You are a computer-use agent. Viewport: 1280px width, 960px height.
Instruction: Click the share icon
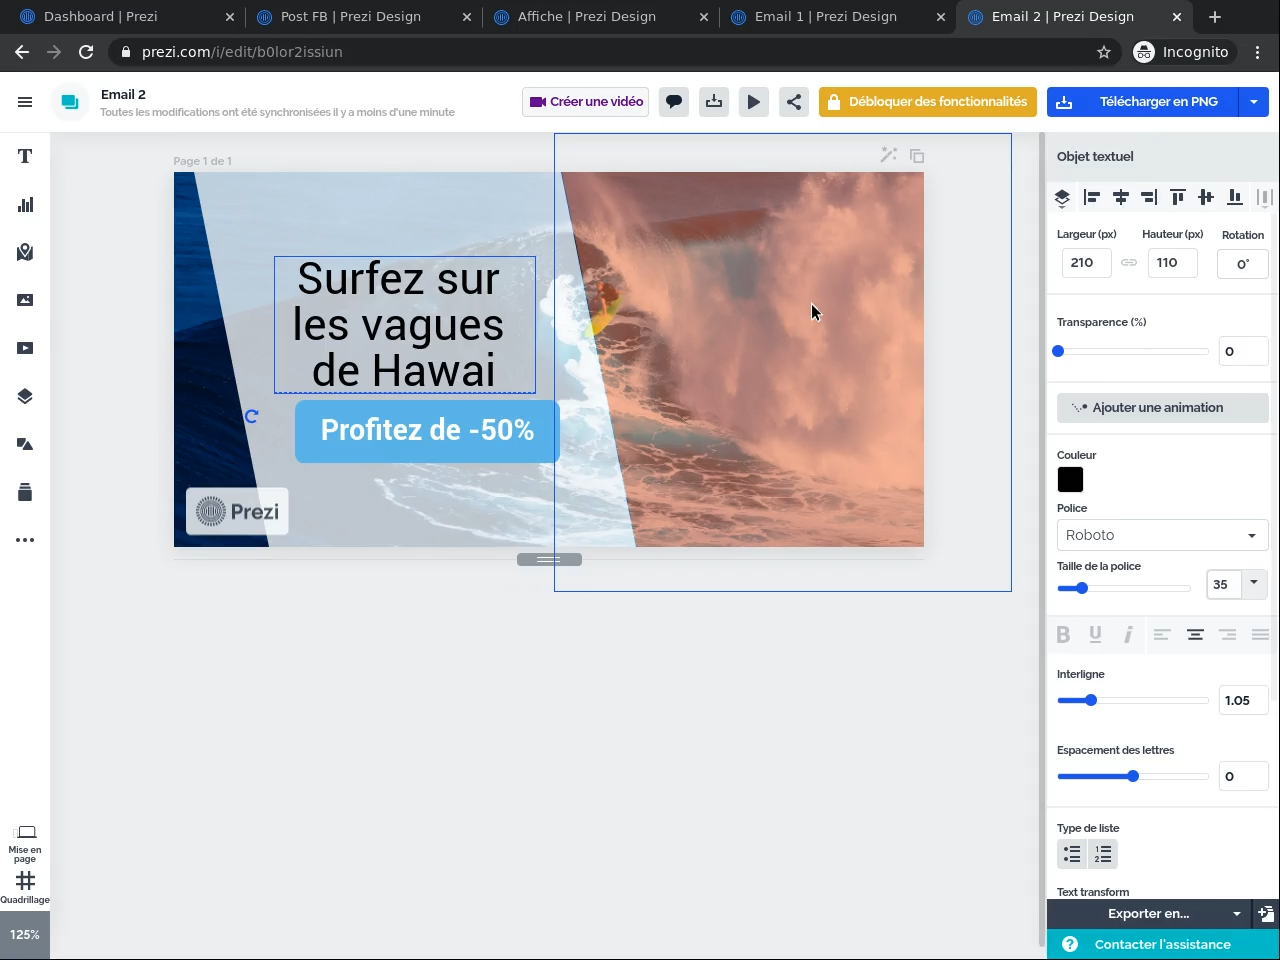pyautogui.click(x=794, y=102)
